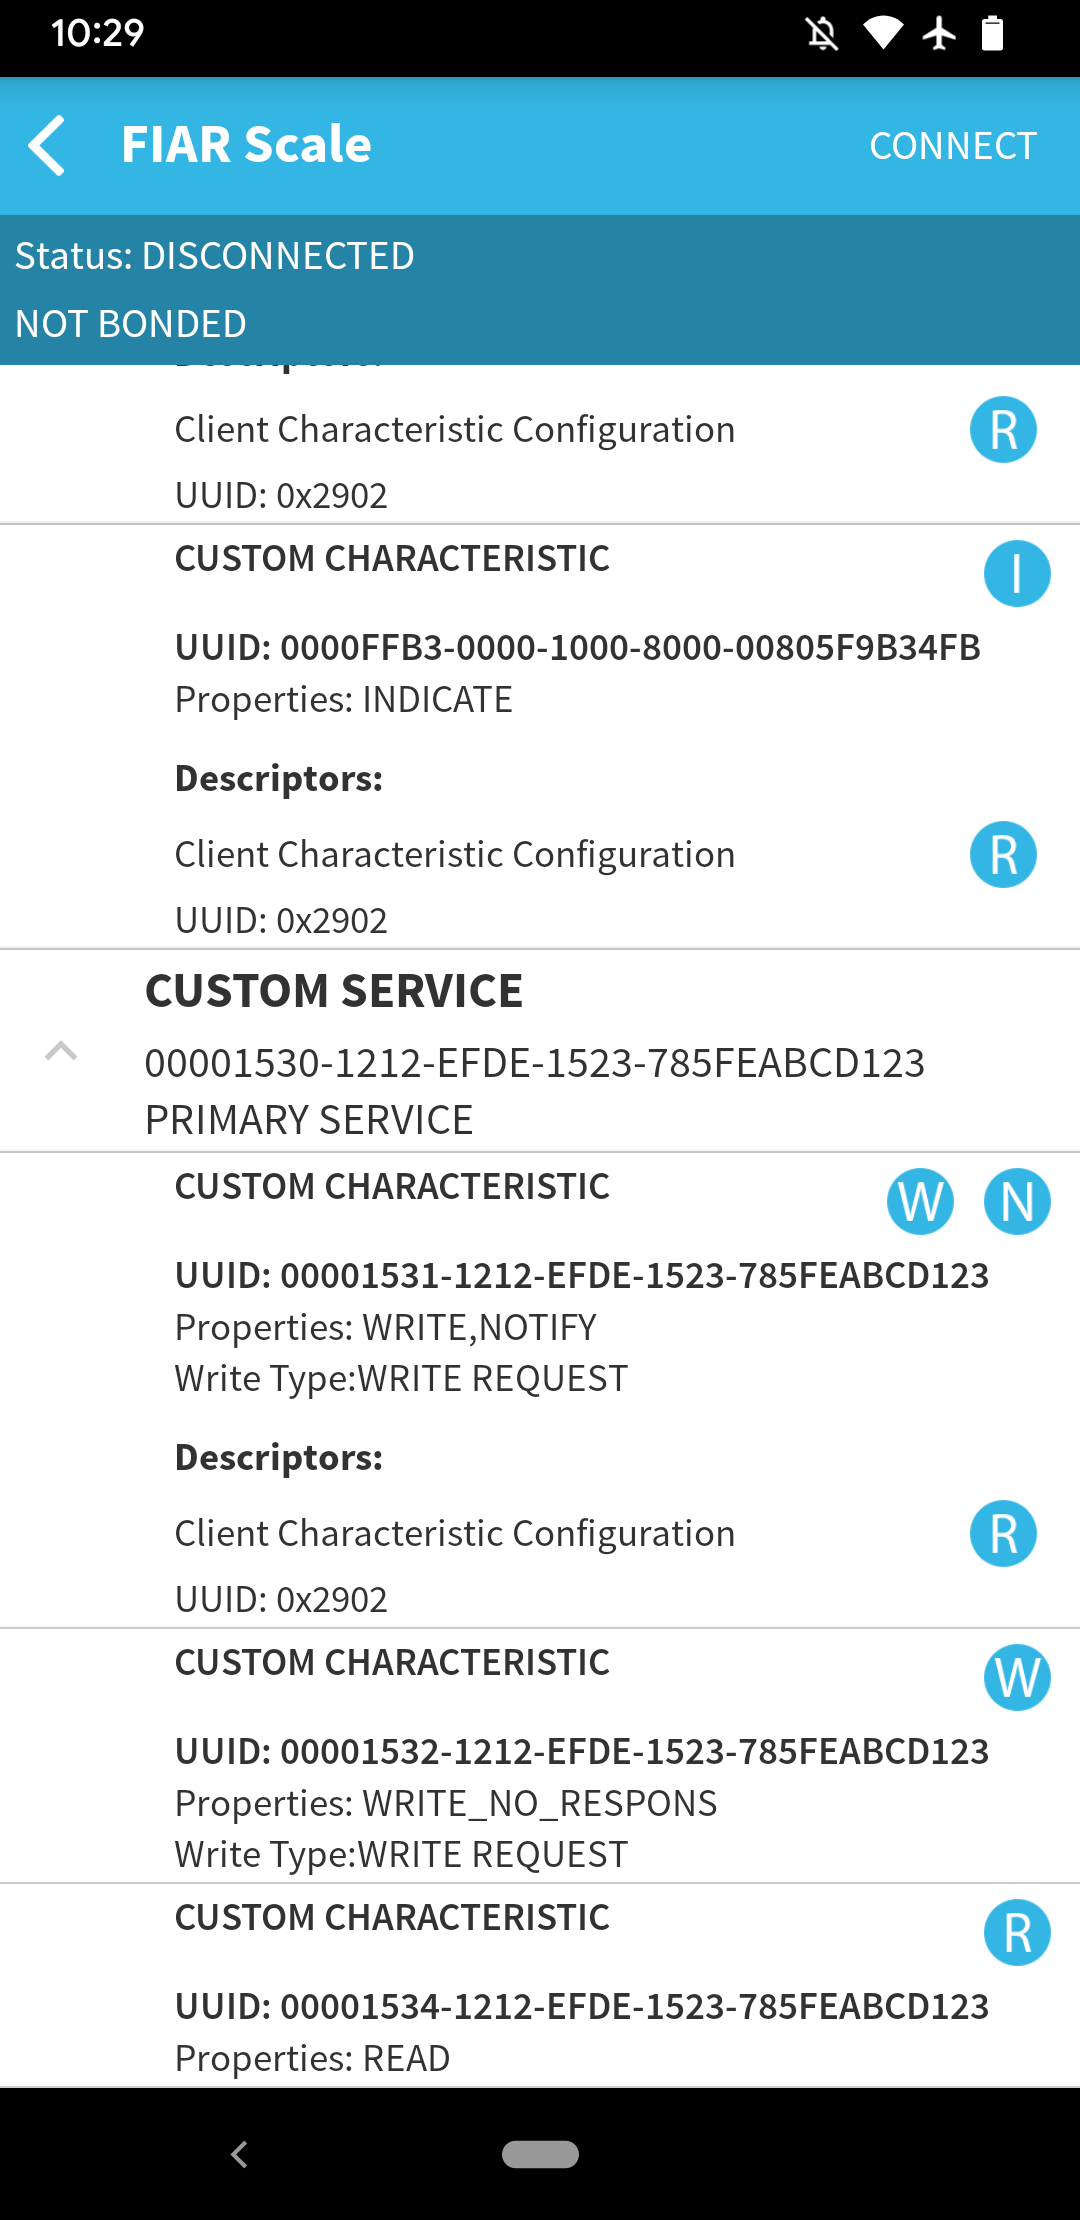Screen dimensions: 1080x2220
Task: Select UUID 00001531-1212-EFDE-1523-785FEABCD123 text
Action: 581,1275
